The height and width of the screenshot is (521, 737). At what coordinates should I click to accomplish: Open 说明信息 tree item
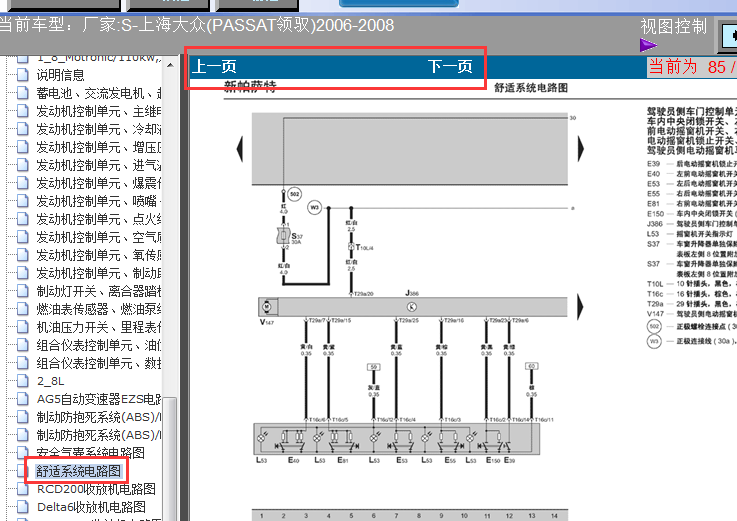pyautogui.click(x=61, y=75)
